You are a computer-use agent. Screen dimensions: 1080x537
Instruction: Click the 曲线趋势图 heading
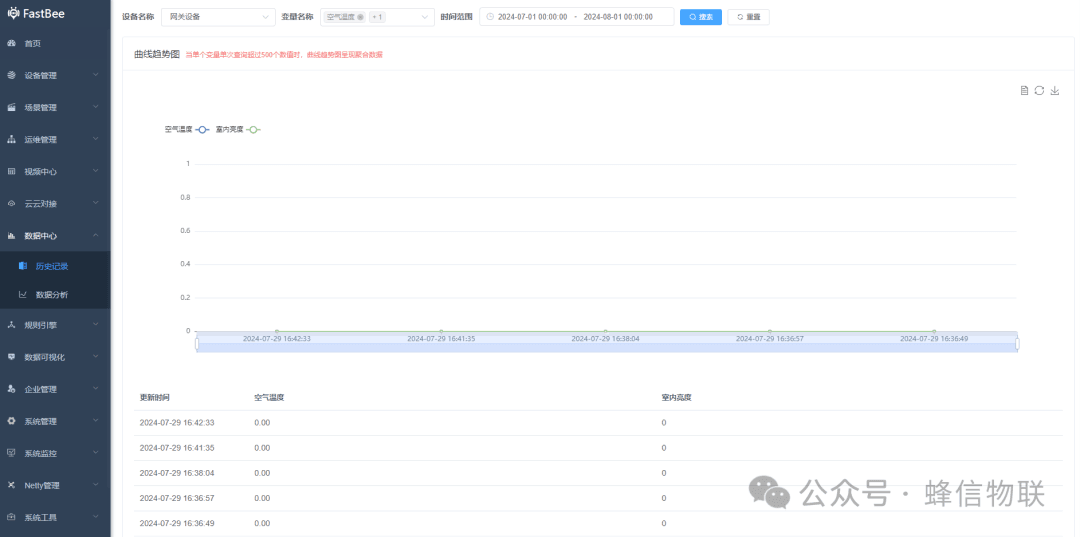click(157, 54)
